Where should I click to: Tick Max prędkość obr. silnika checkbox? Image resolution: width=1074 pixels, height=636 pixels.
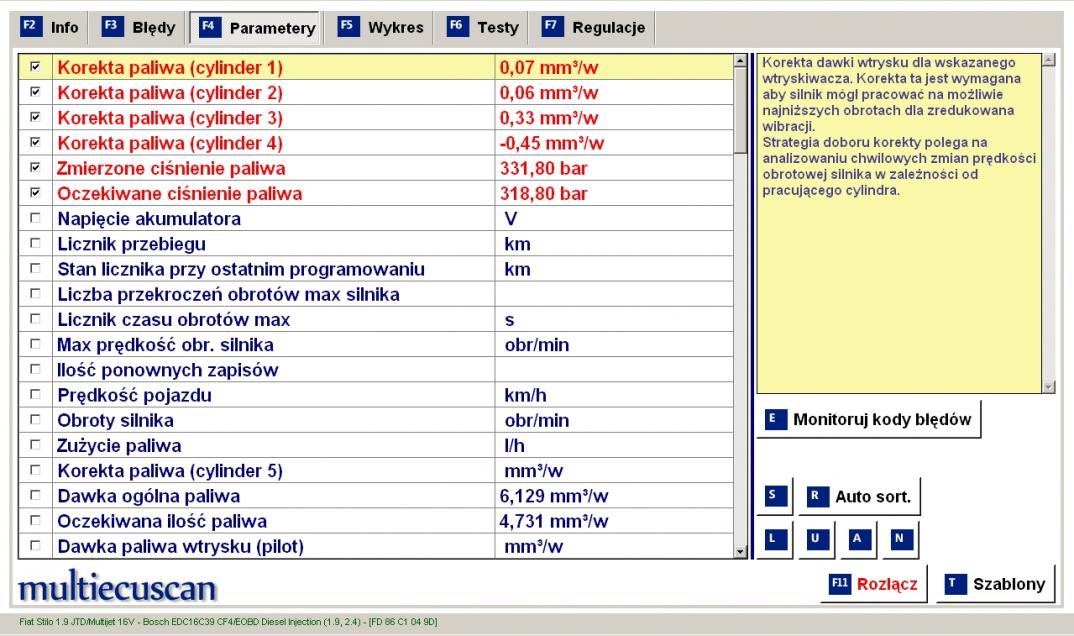click(35, 344)
